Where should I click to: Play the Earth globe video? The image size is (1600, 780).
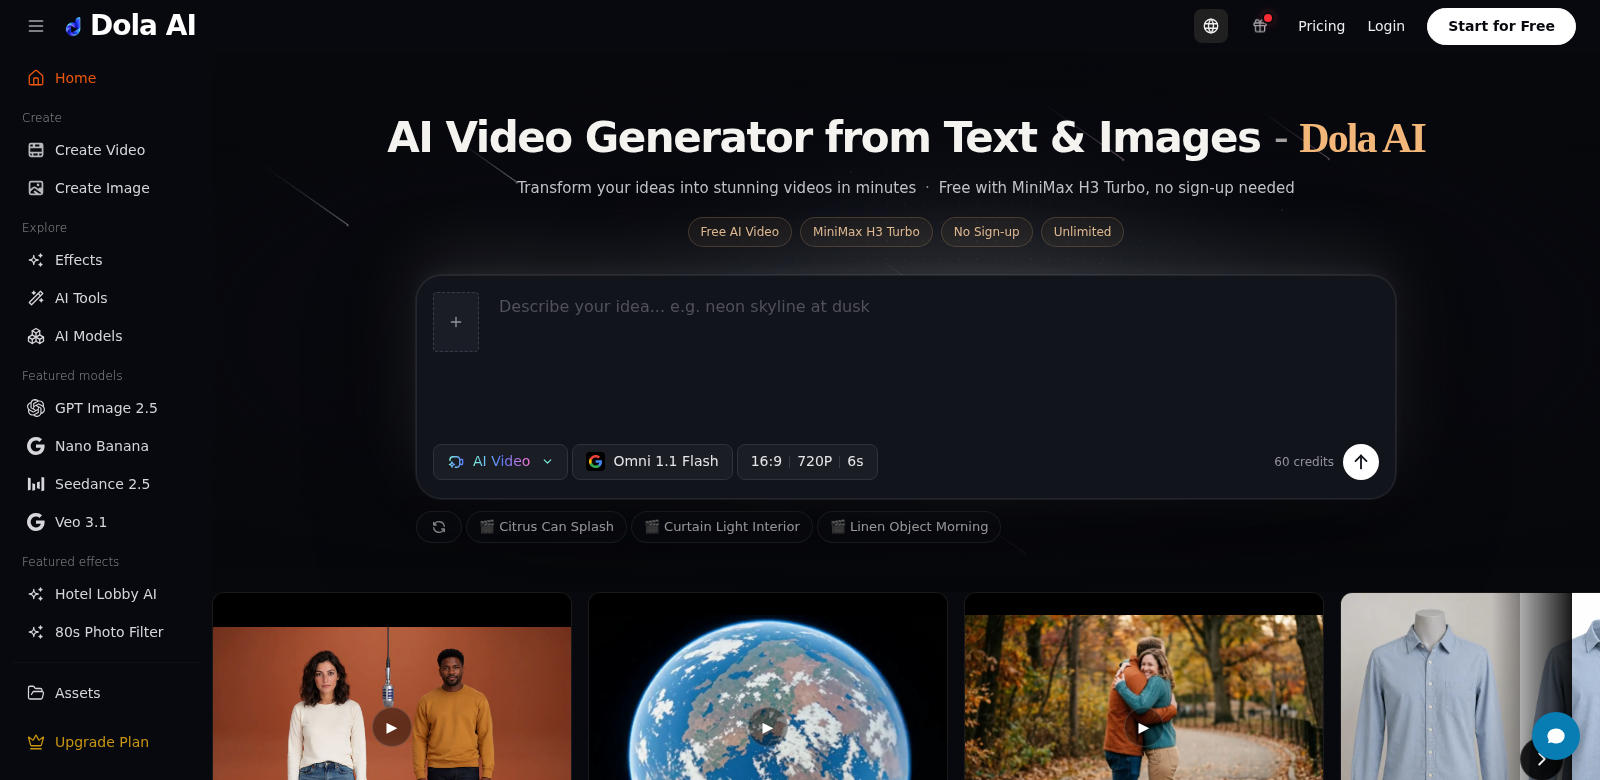(768, 727)
